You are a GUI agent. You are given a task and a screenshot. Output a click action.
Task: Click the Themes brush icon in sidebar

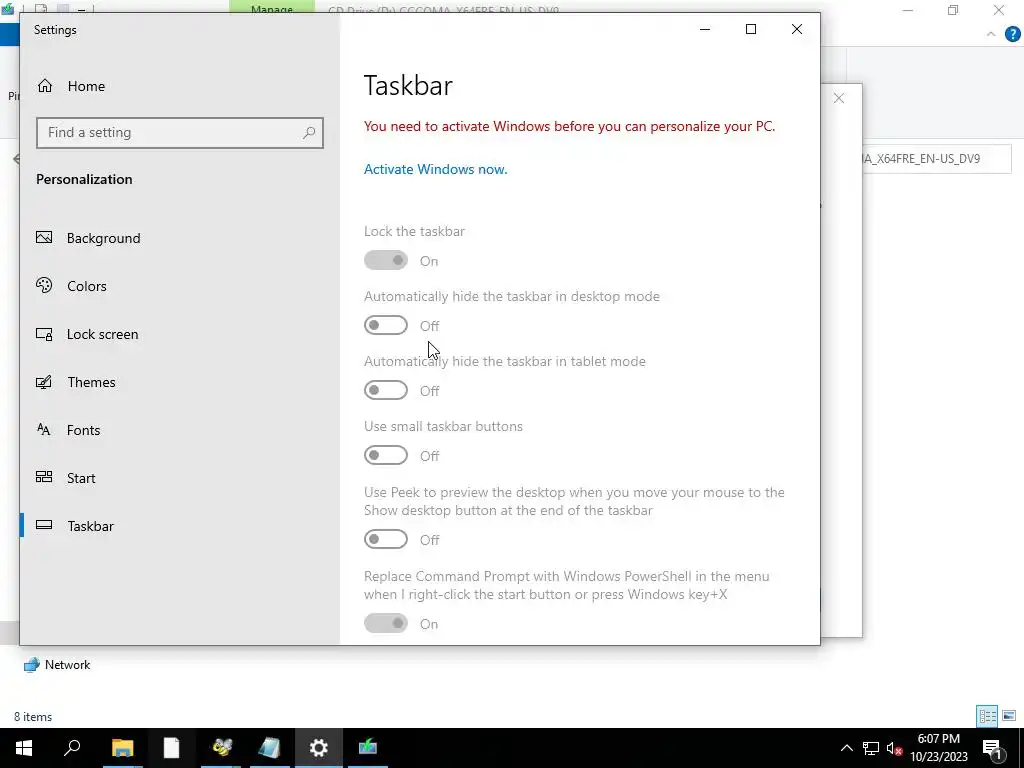point(44,382)
